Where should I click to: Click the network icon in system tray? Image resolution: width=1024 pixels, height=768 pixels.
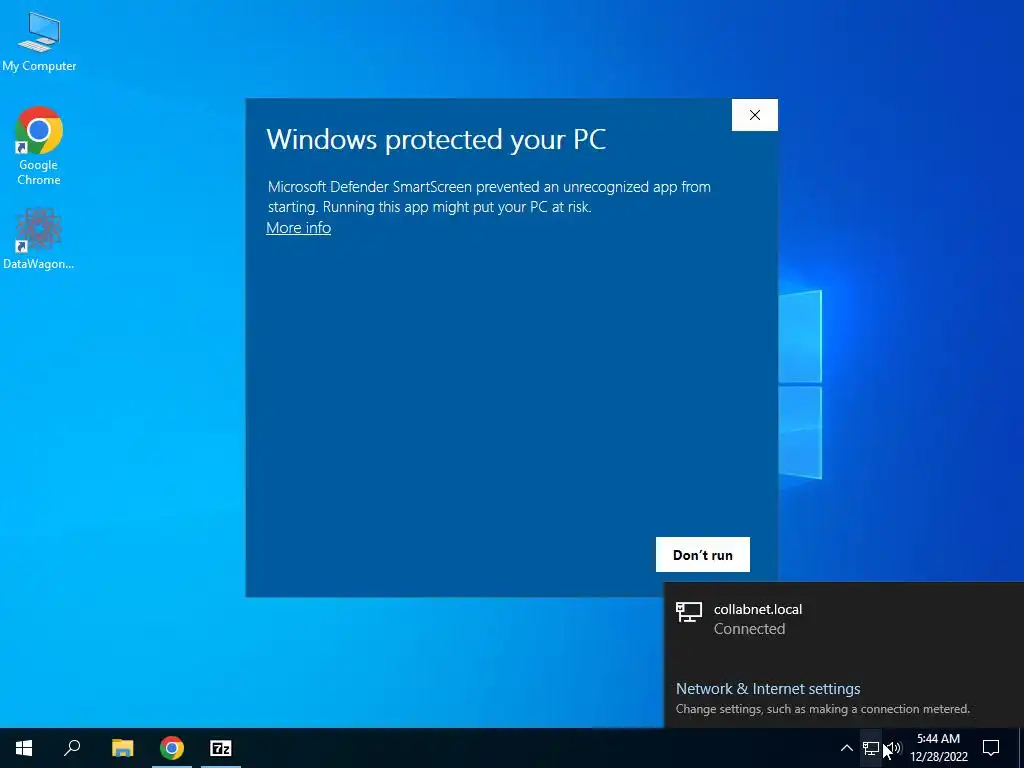pos(871,748)
